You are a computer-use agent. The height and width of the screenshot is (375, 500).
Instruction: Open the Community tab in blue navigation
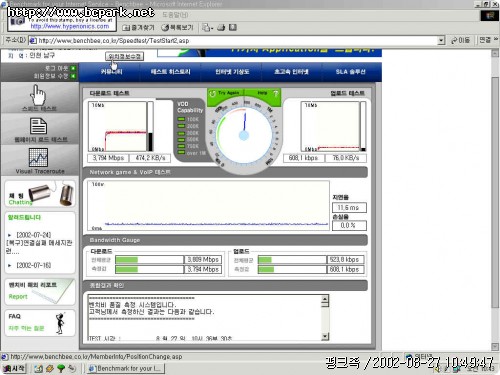pos(111,72)
